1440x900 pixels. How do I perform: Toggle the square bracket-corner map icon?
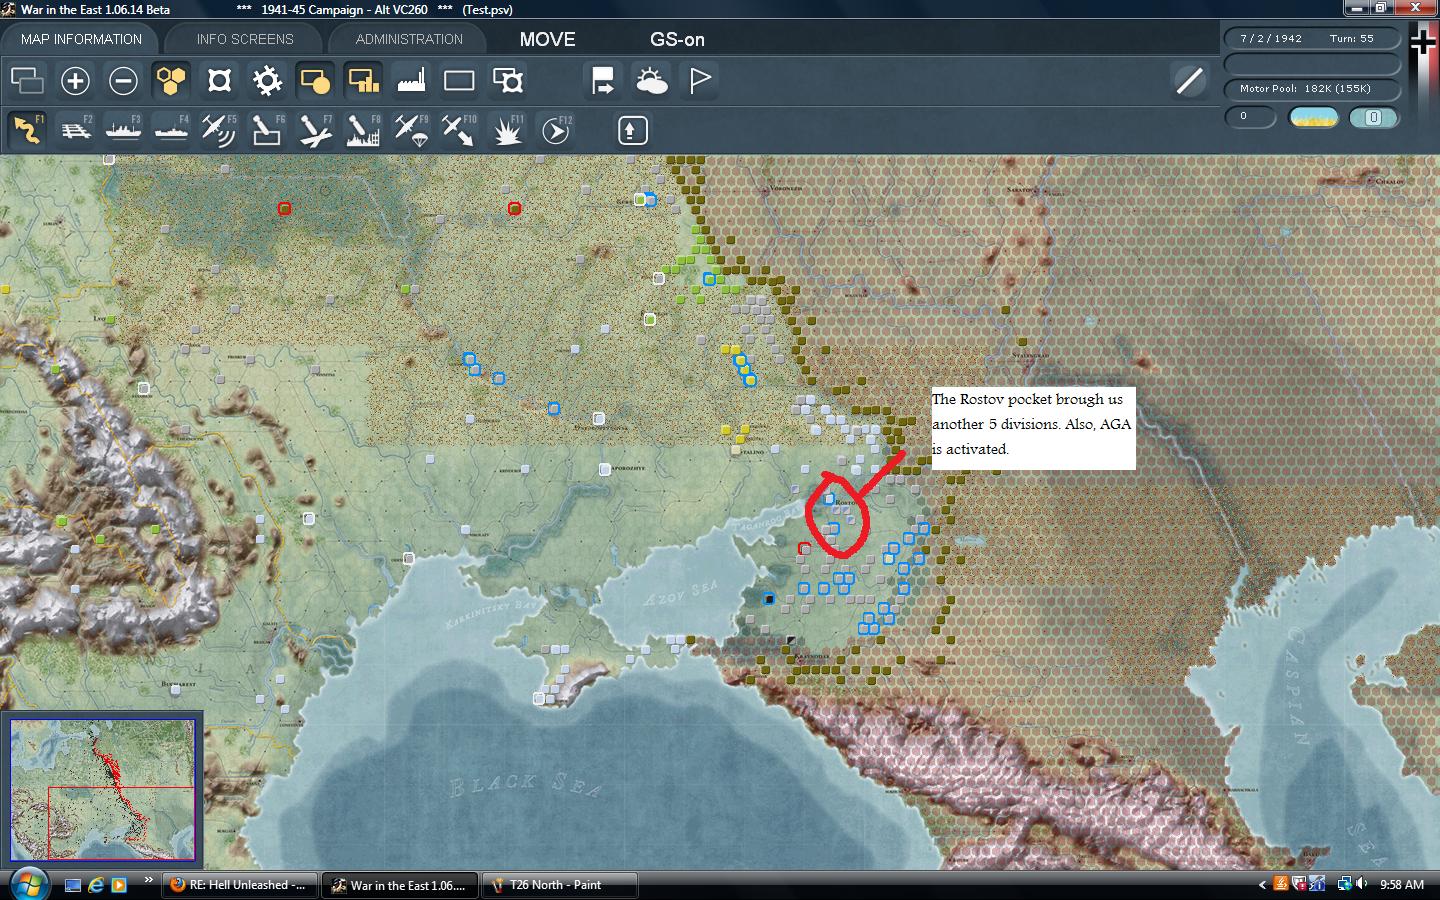tap(219, 81)
